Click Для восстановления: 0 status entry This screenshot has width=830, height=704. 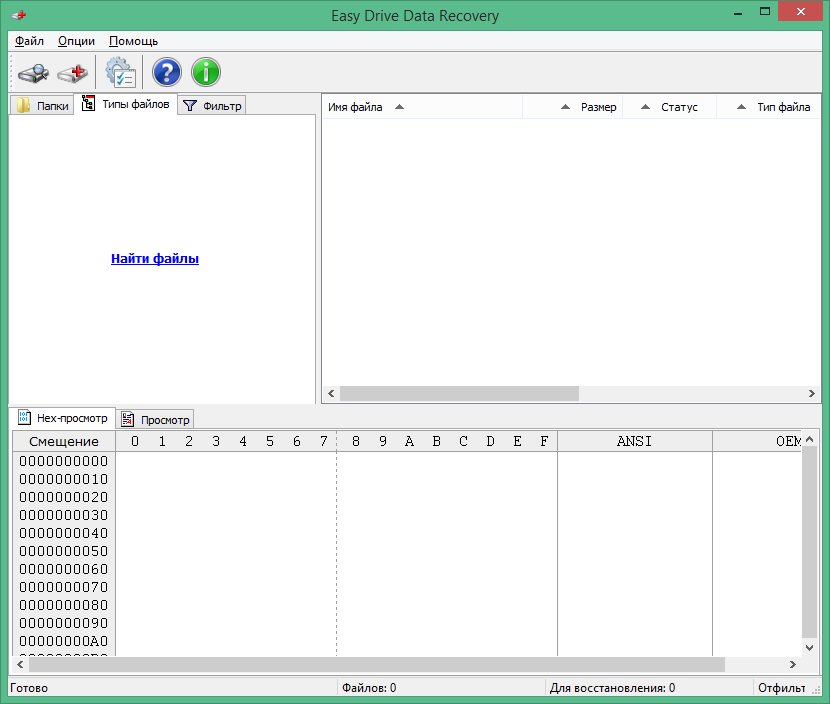click(x=612, y=688)
